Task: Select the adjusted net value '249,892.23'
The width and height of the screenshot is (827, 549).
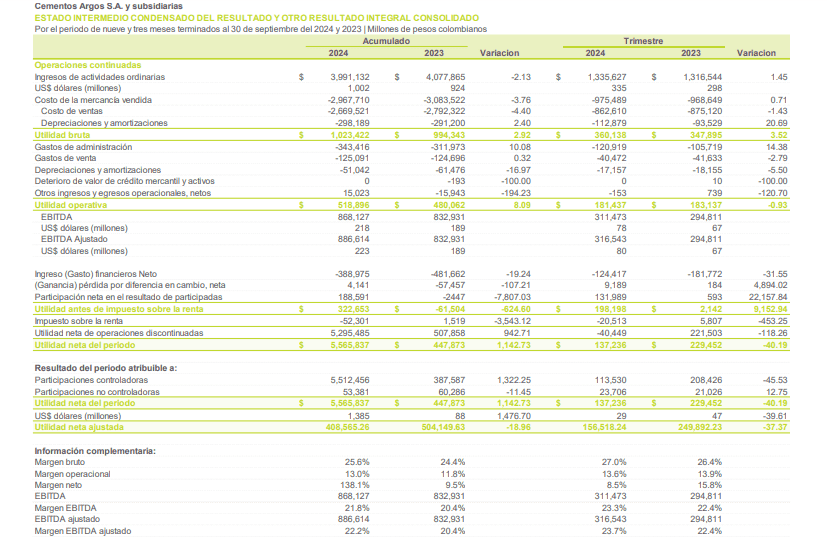Action: pos(700,427)
